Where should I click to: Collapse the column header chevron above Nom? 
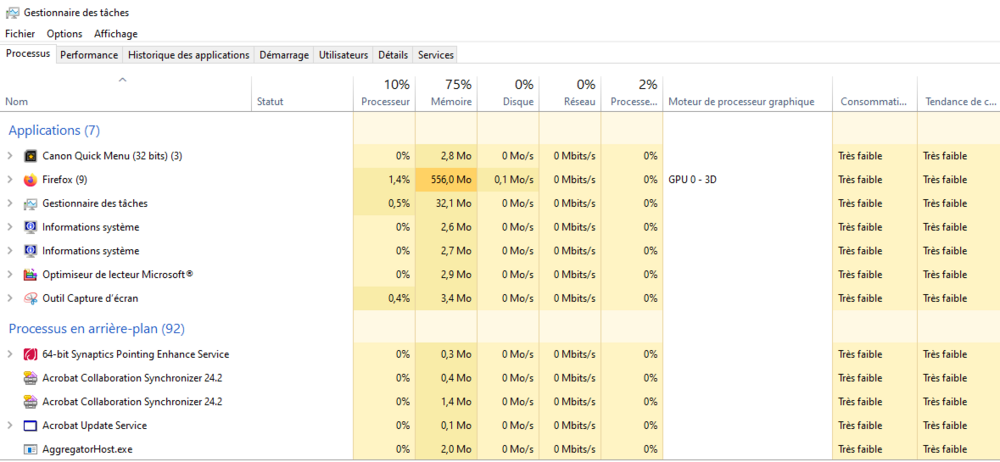click(x=122, y=79)
